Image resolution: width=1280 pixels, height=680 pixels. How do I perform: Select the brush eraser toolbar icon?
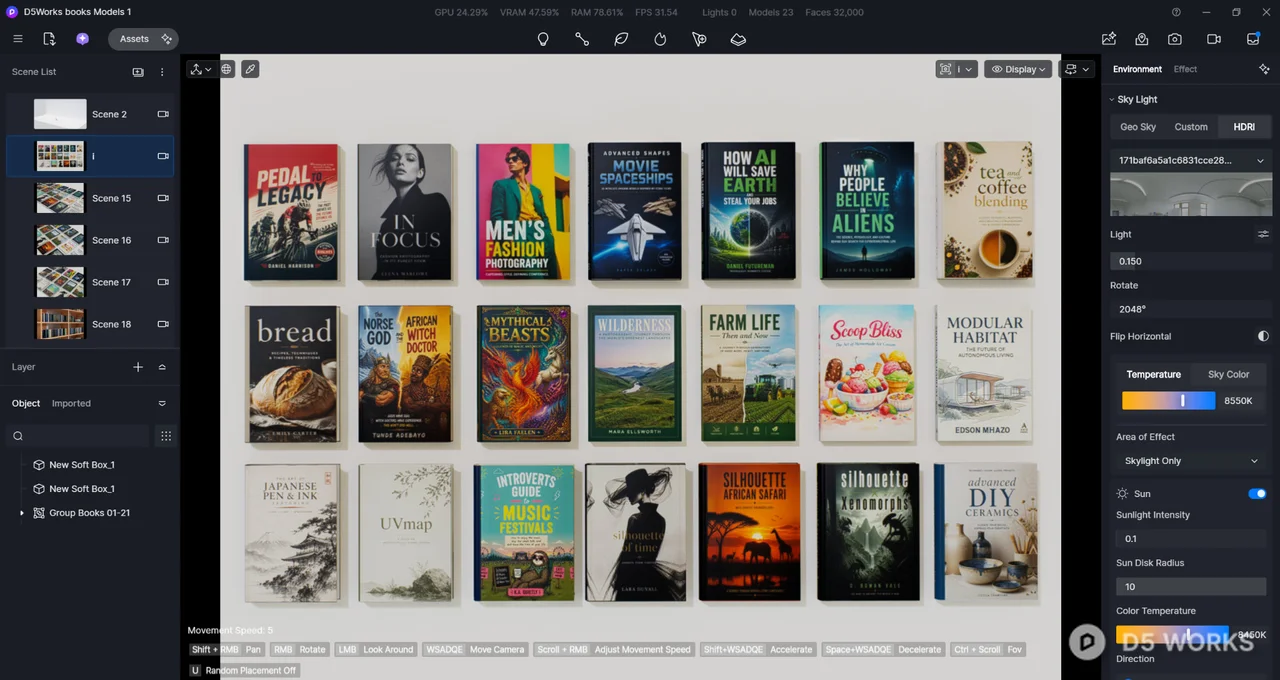[x=738, y=39]
